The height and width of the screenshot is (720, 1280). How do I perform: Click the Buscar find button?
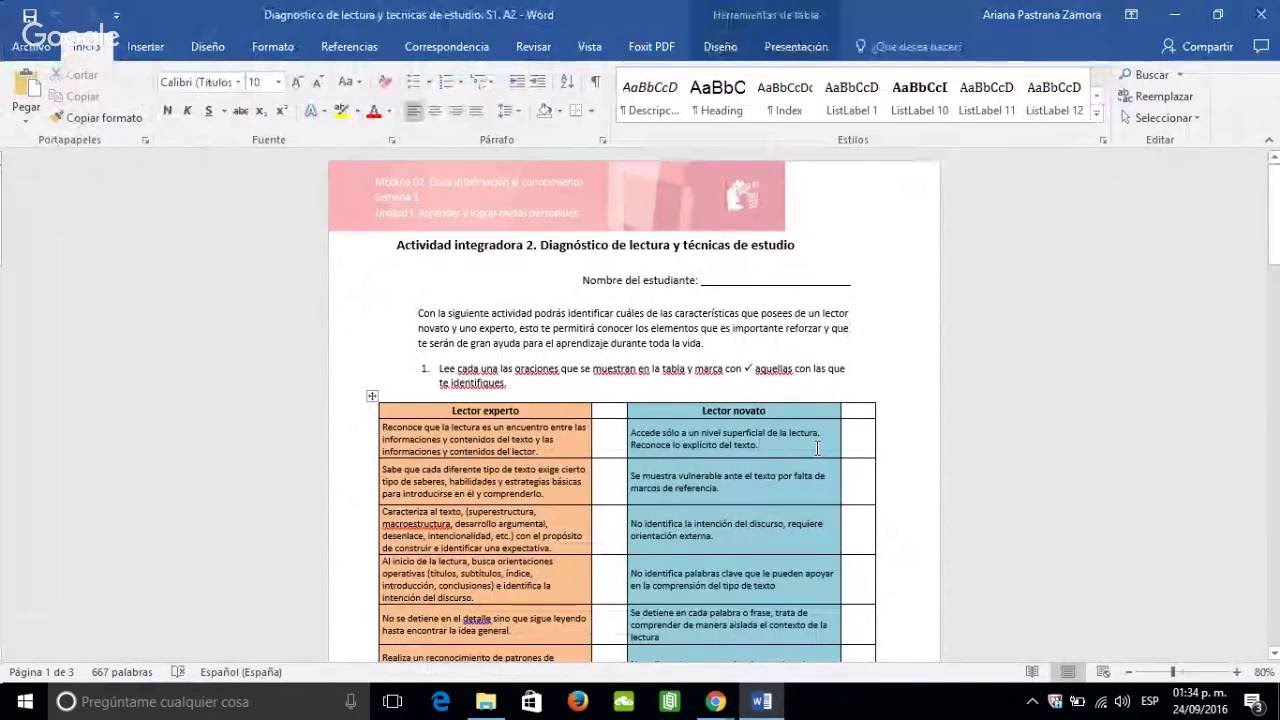pos(1151,75)
